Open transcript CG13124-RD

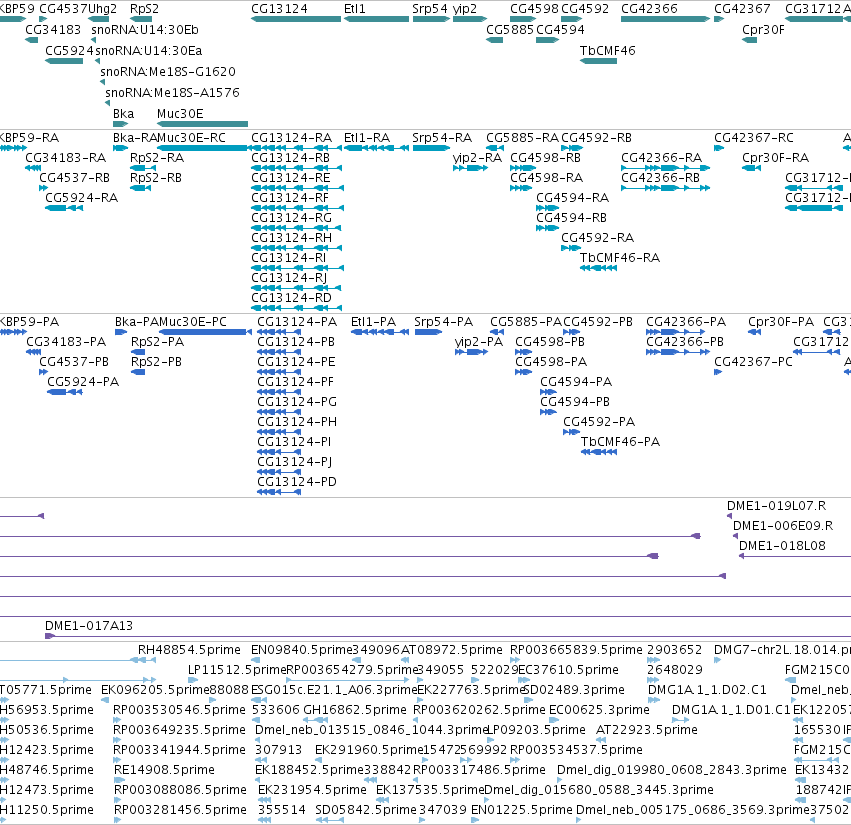point(297,308)
